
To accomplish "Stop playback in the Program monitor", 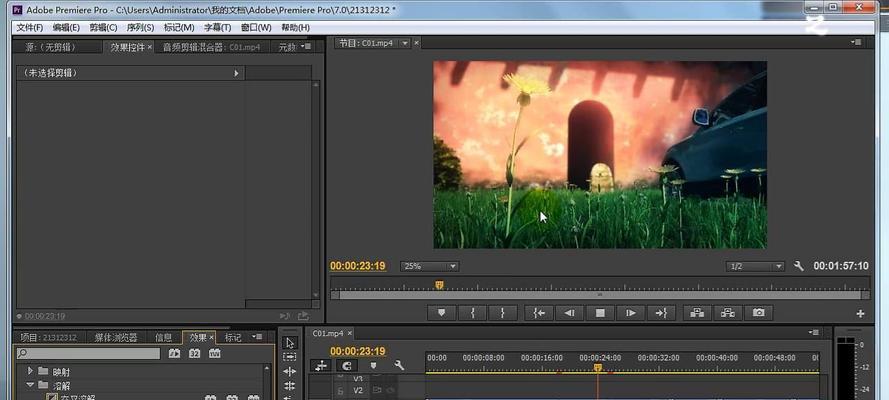I will click(x=600, y=313).
